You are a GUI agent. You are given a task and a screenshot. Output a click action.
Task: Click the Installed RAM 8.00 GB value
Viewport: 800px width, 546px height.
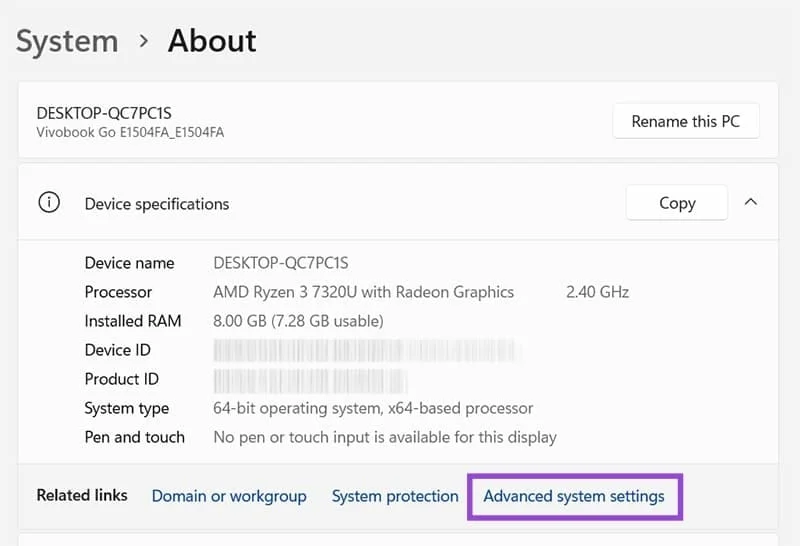(x=298, y=321)
